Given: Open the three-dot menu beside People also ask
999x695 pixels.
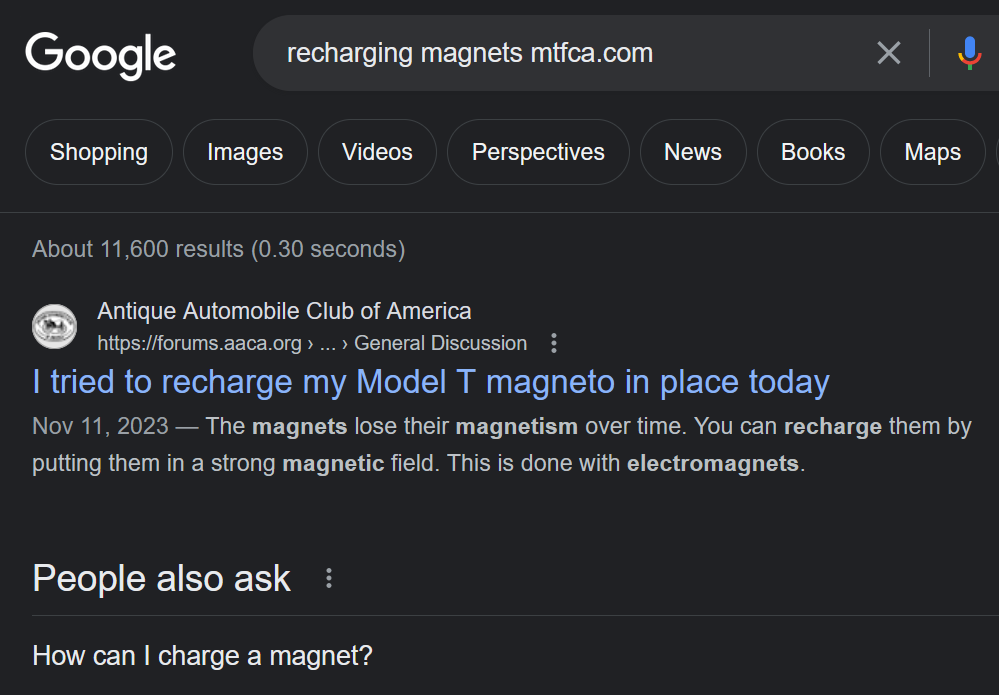Looking at the screenshot, I should coord(328,579).
